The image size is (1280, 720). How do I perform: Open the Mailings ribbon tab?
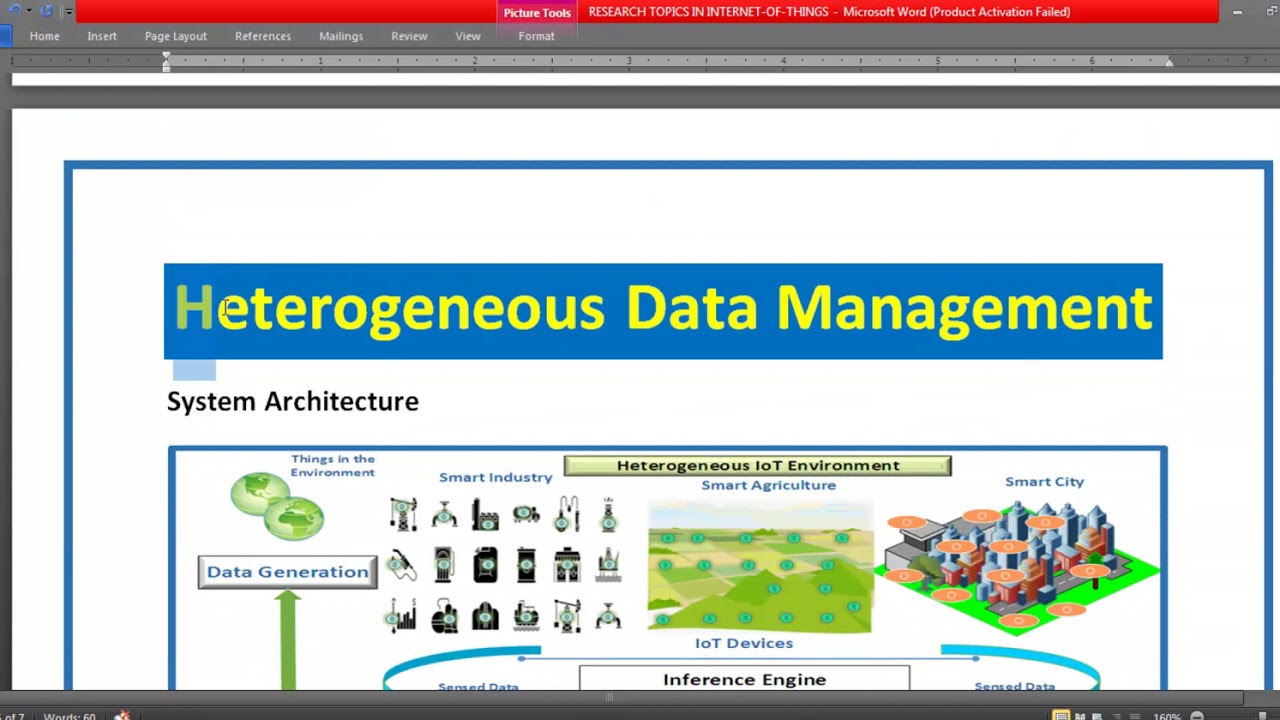point(341,36)
